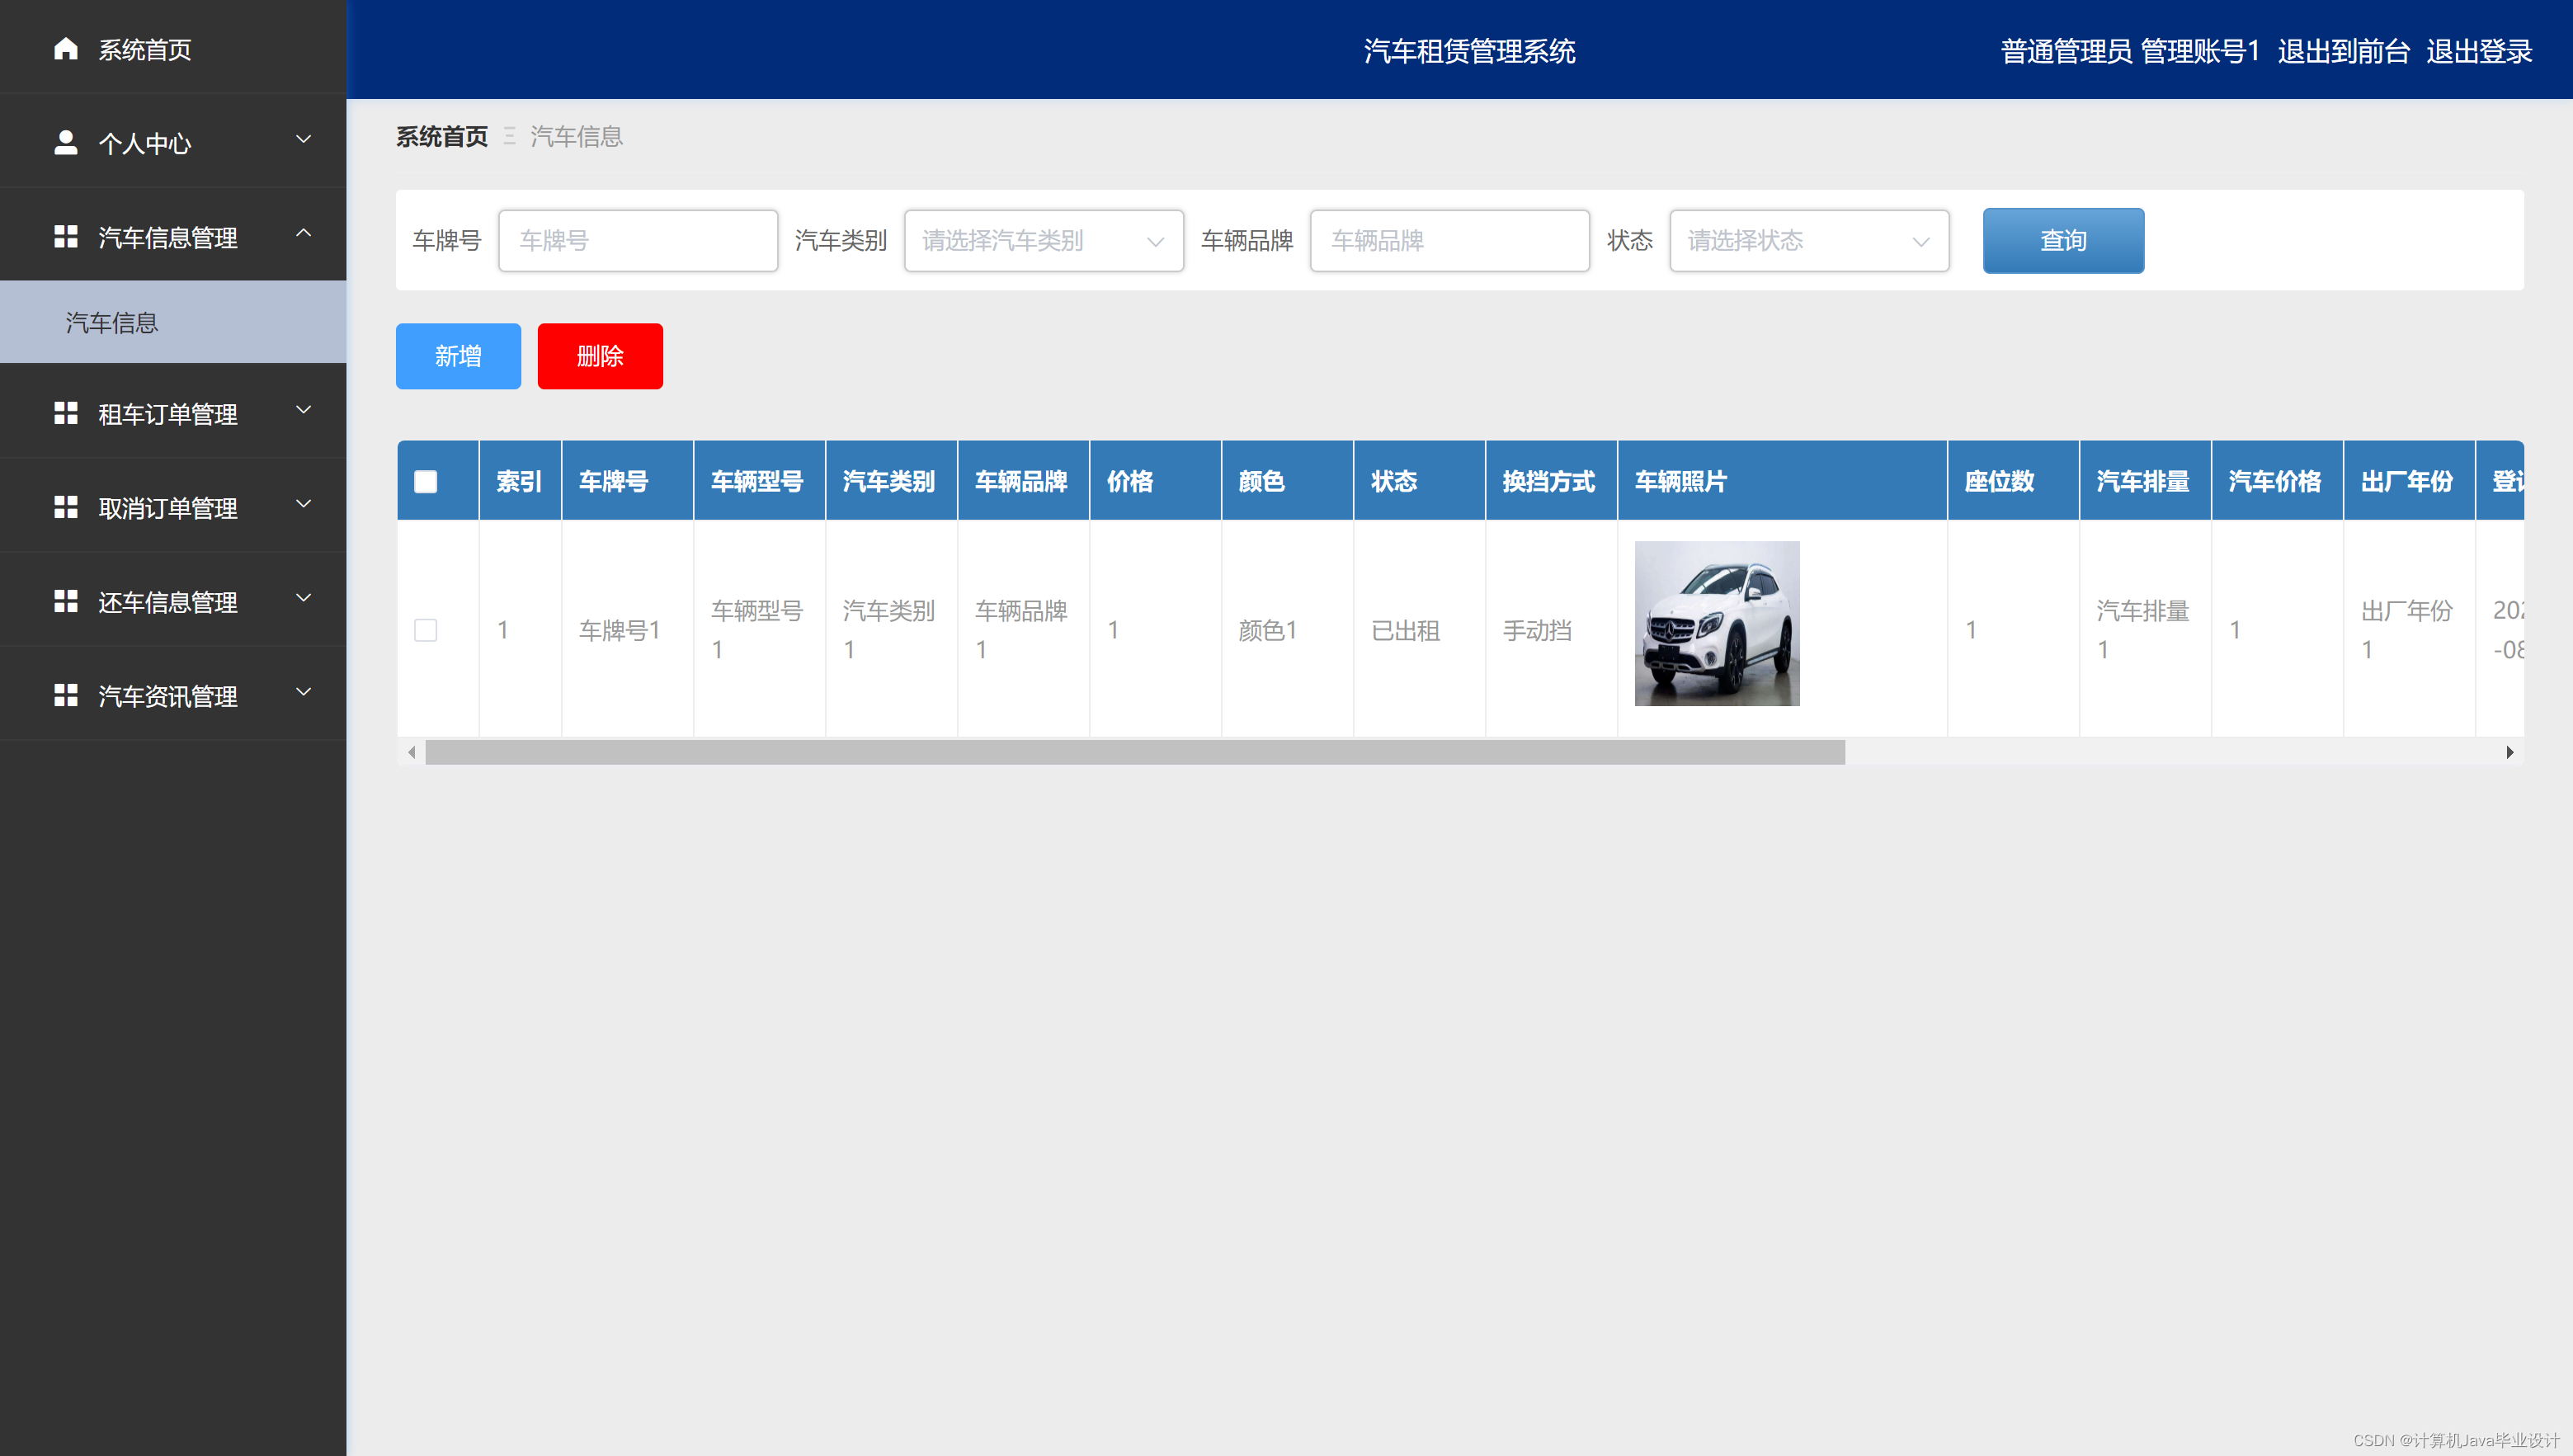Click the table's horizontal scrollbar thumb

tap(1134, 752)
